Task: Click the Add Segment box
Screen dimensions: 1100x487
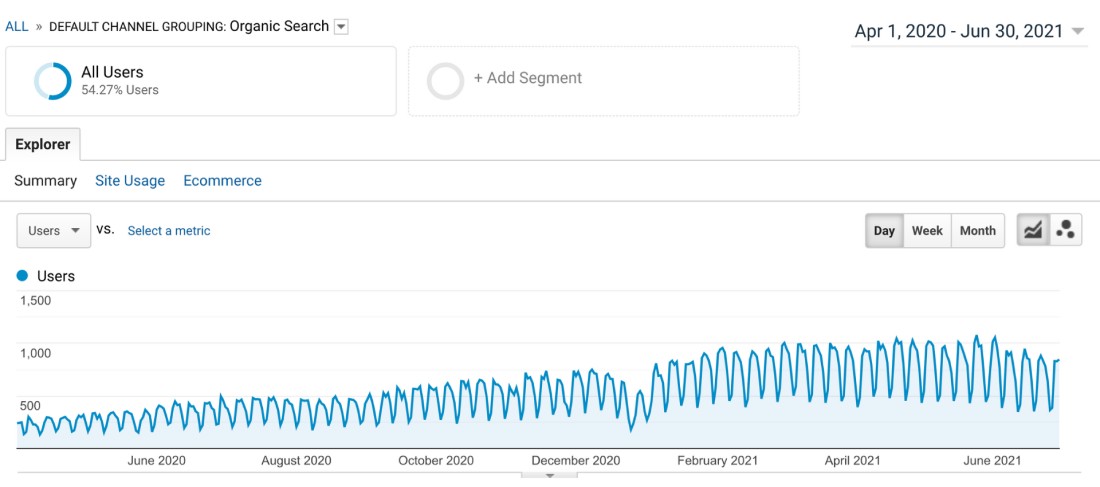Action: 603,81
